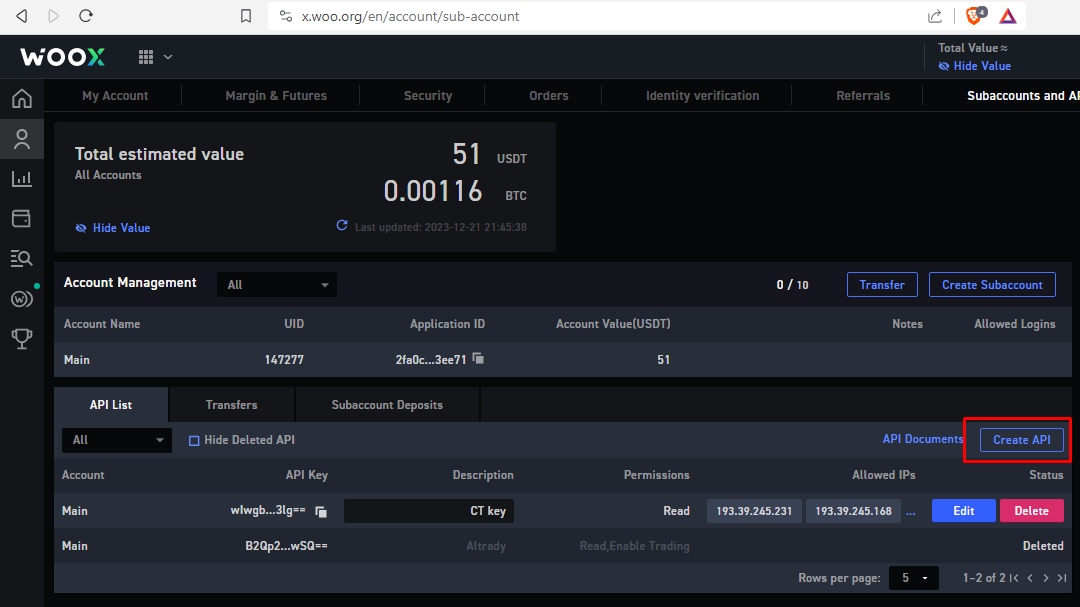Click the Transfer button

click(882, 285)
